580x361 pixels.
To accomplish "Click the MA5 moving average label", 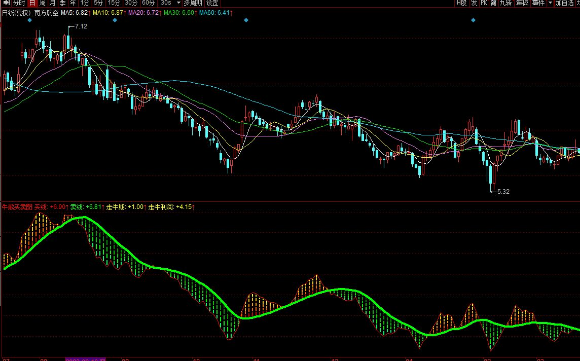I will click(x=75, y=13).
